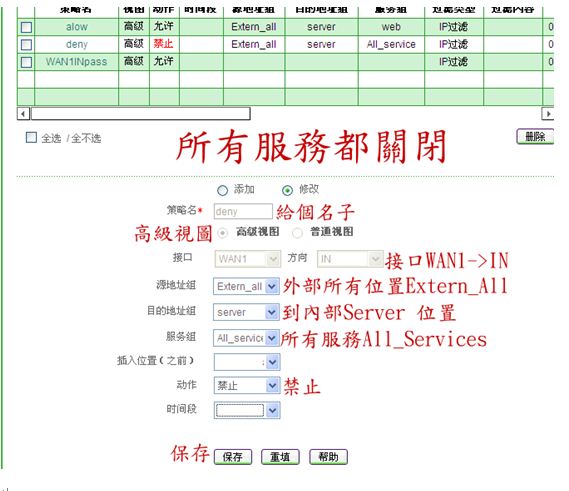Click the left scroll arrow of policy table
Viewport: 569px width, 491px height.
pos(23,114)
